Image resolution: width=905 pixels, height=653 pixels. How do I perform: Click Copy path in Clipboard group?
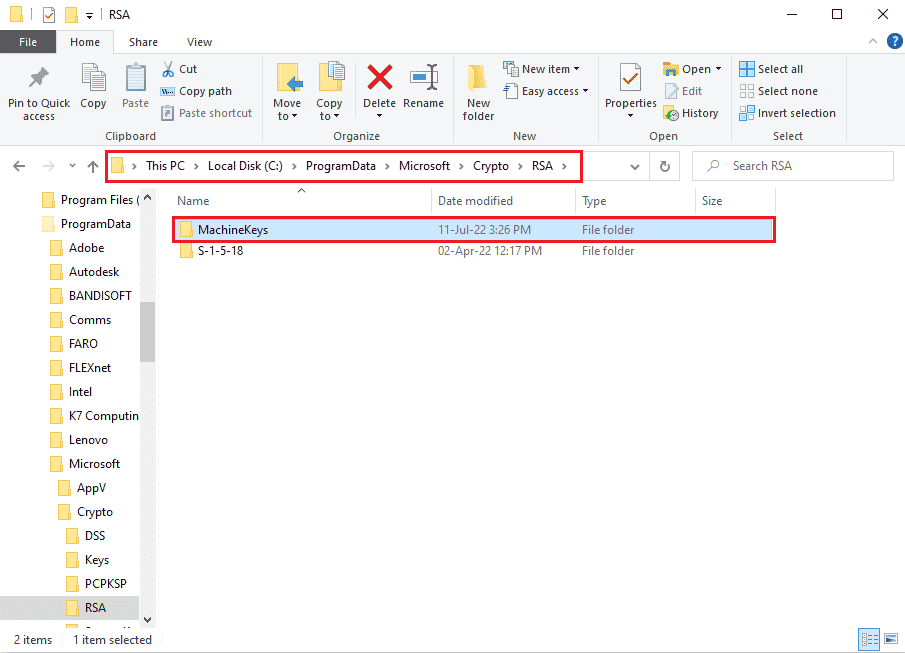(196, 91)
